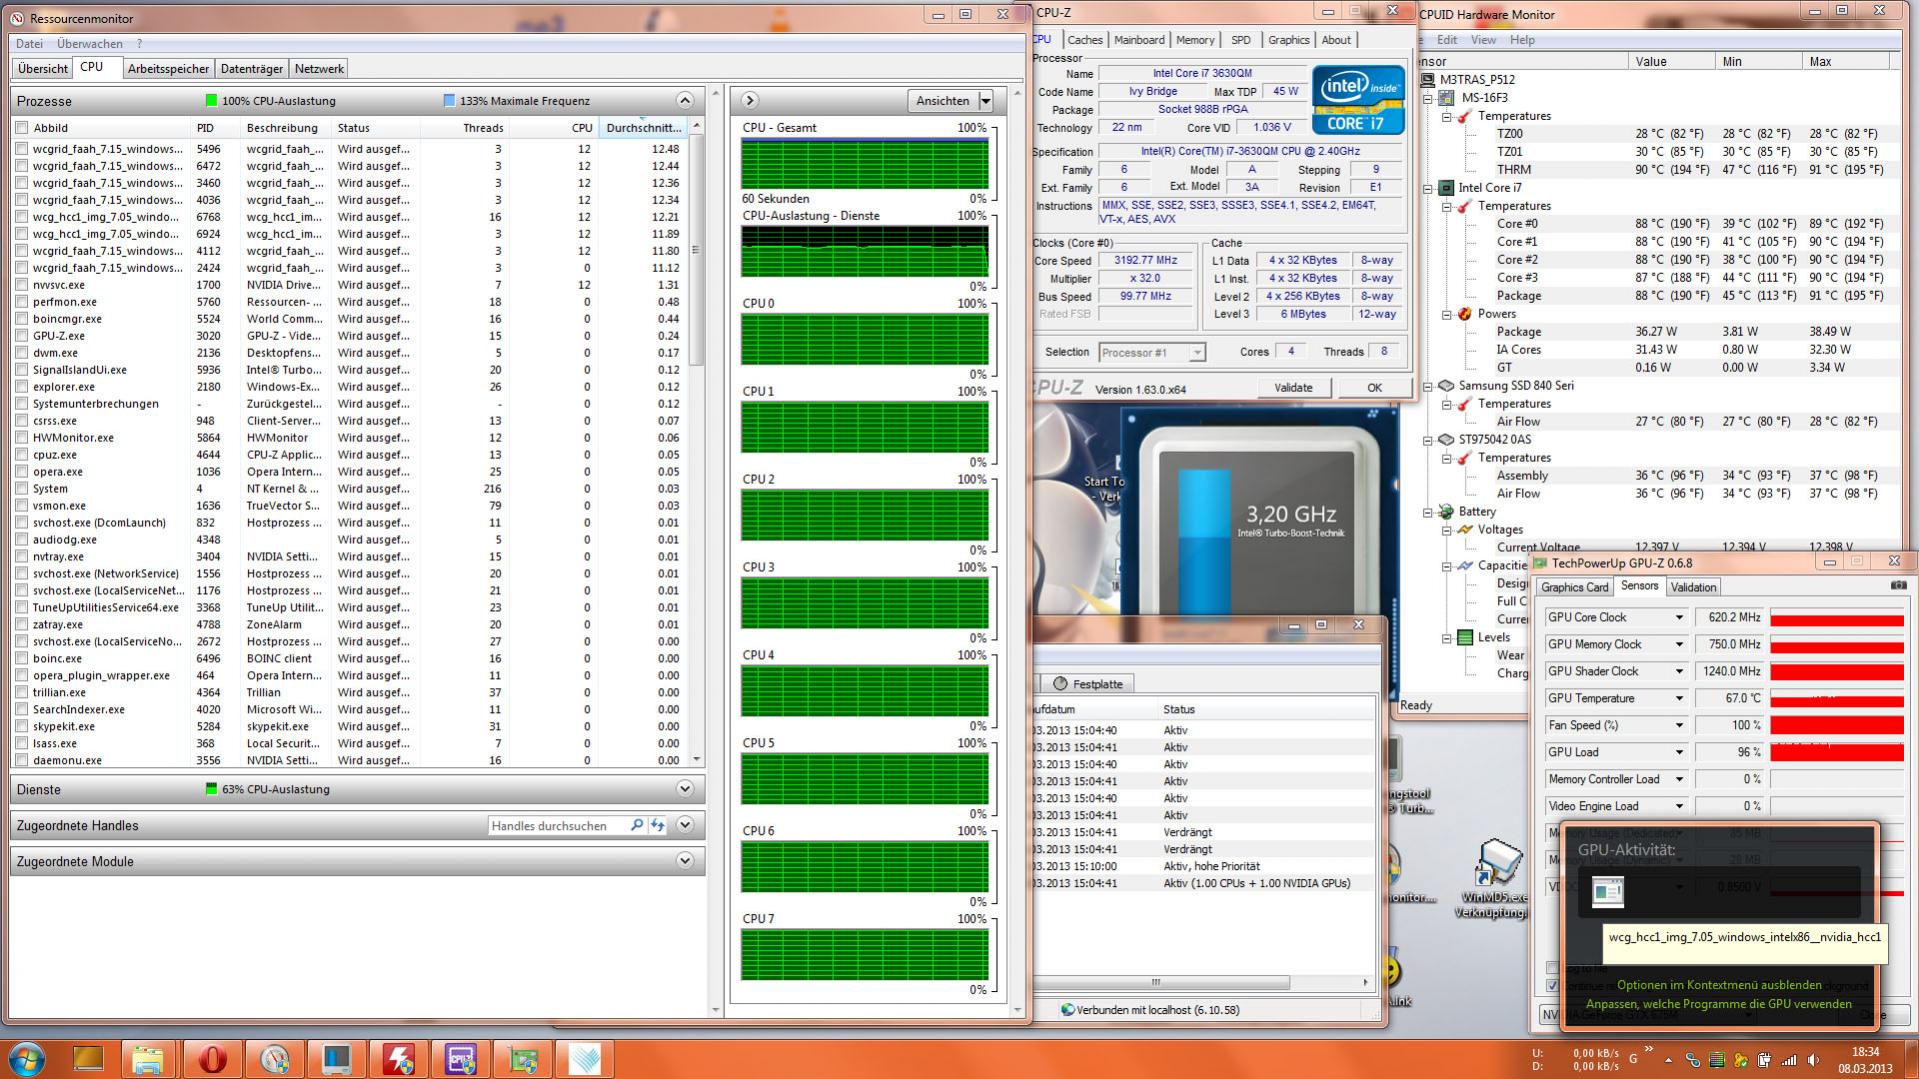Click Intel Core i7 logo in CPU-Z
This screenshot has width=1919, height=1079.
point(1358,99)
